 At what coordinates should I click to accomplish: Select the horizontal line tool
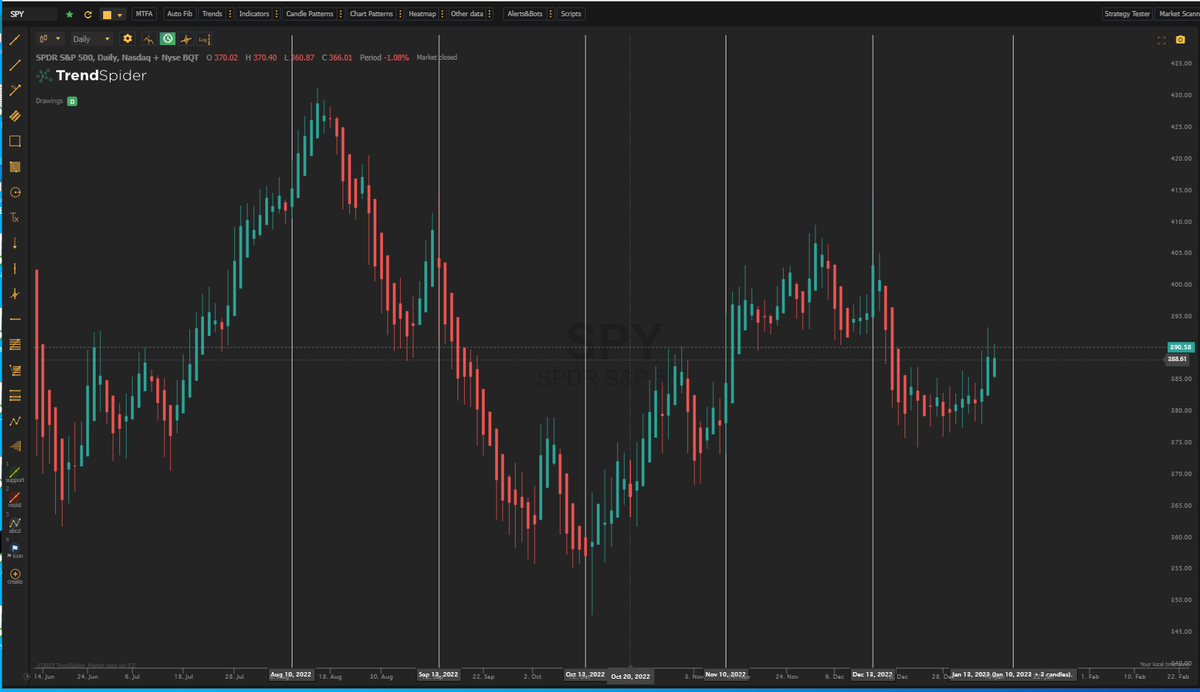pyautogui.click(x=15, y=319)
